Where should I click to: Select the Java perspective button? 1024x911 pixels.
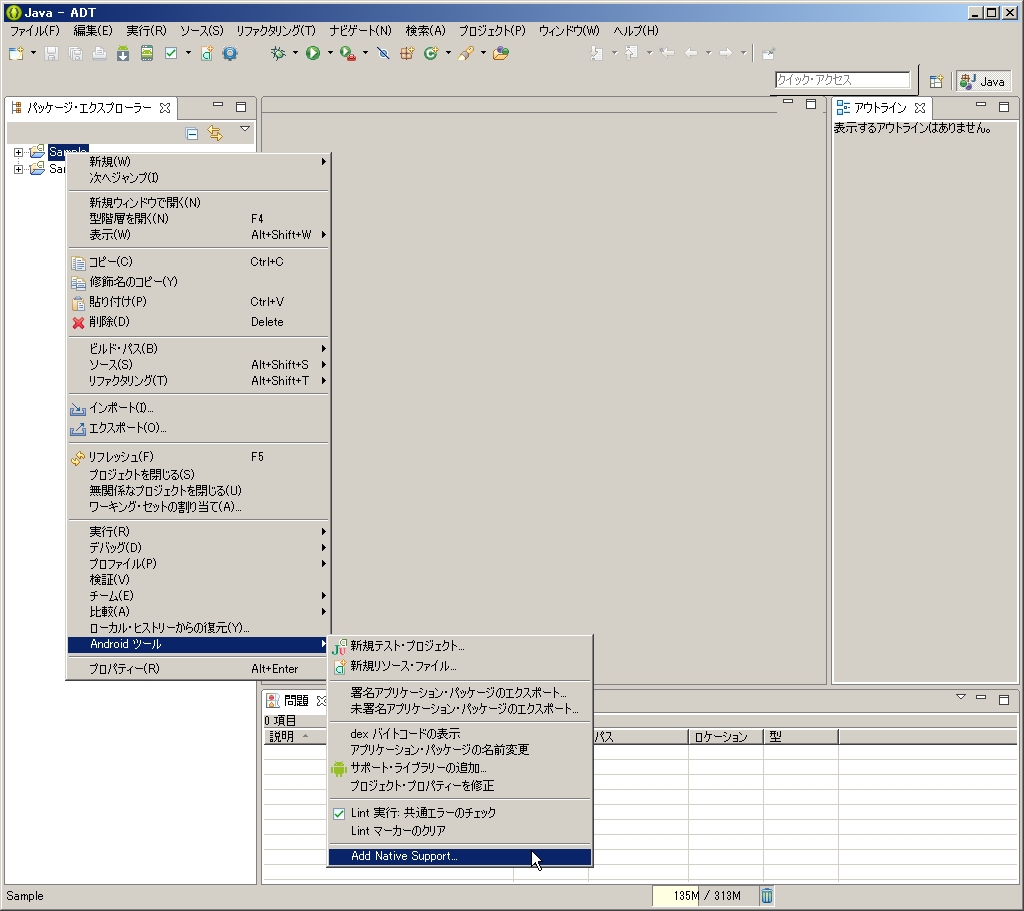click(983, 82)
